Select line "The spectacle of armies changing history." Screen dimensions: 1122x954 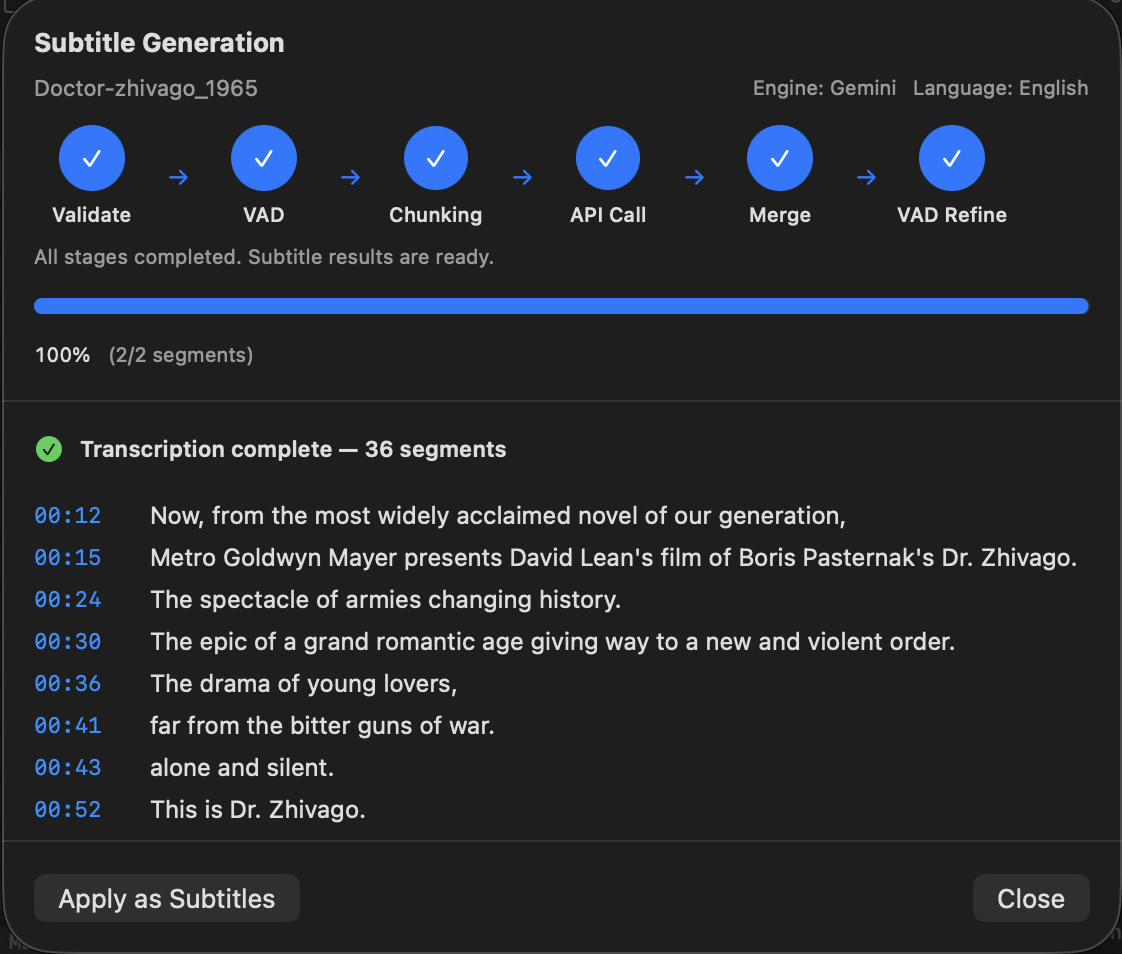[386, 600]
